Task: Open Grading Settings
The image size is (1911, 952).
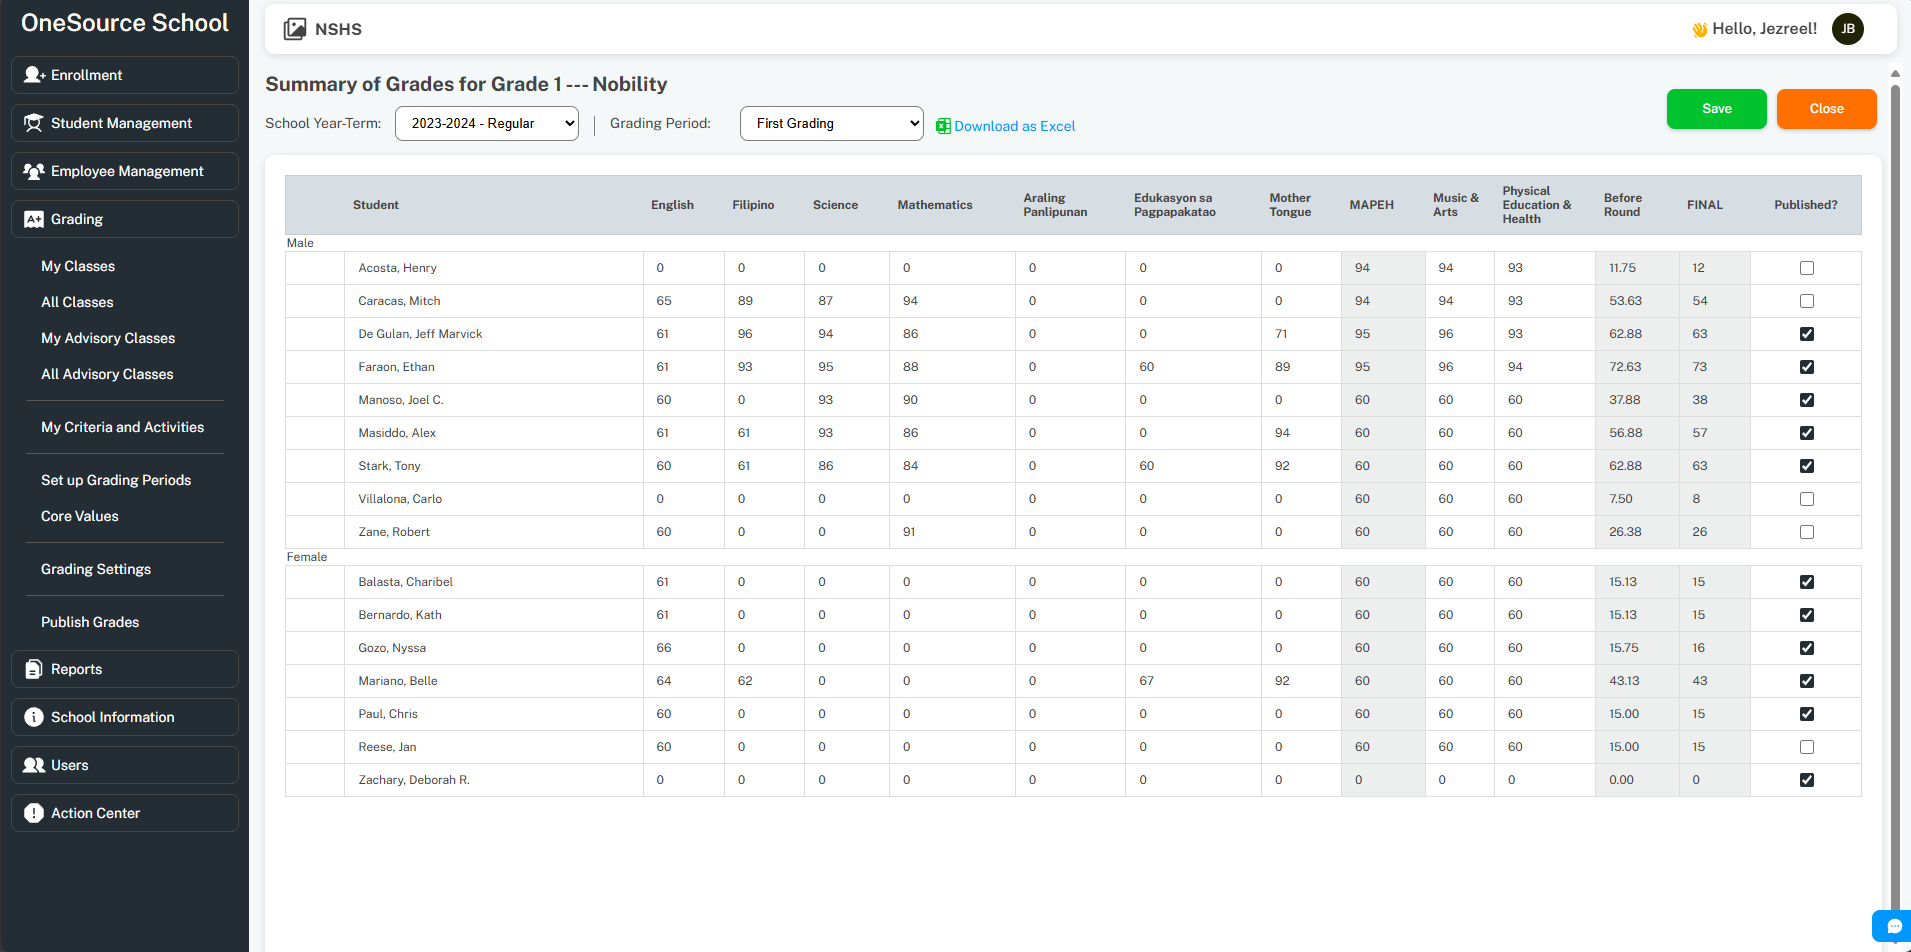Action: [x=96, y=569]
